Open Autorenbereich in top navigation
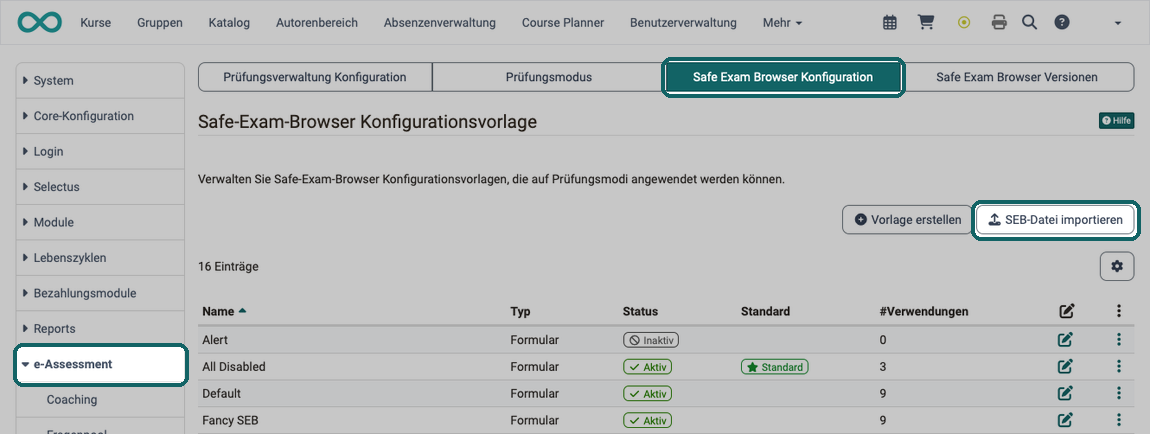Viewport: 1150px width, 434px height. tap(317, 23)
